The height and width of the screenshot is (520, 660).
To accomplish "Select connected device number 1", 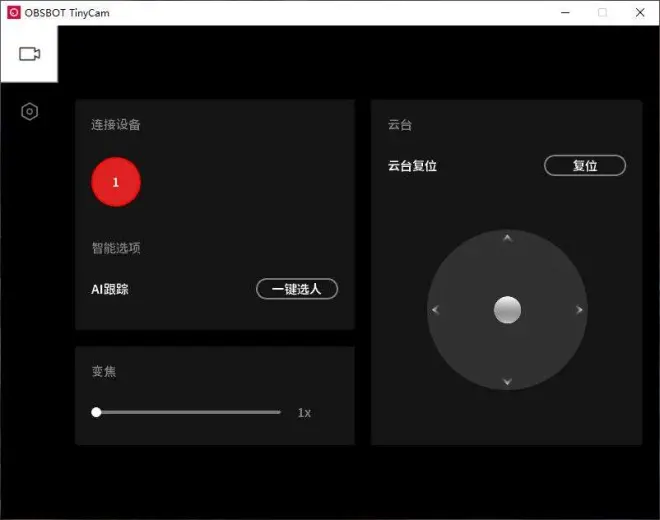I will pos(116,182).
